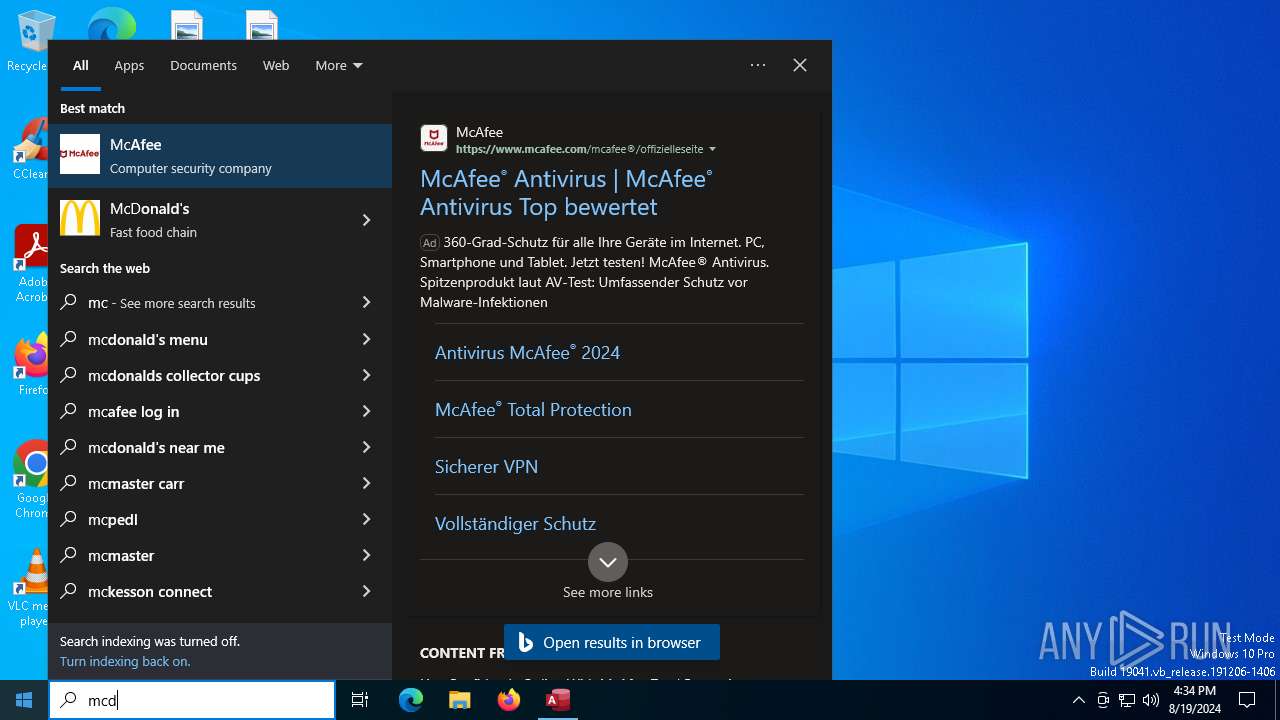This screenshot has width=1280, height=720.
Task: Expand the 'mc - See more search results' arrow
Action: (x=366, y=302)
